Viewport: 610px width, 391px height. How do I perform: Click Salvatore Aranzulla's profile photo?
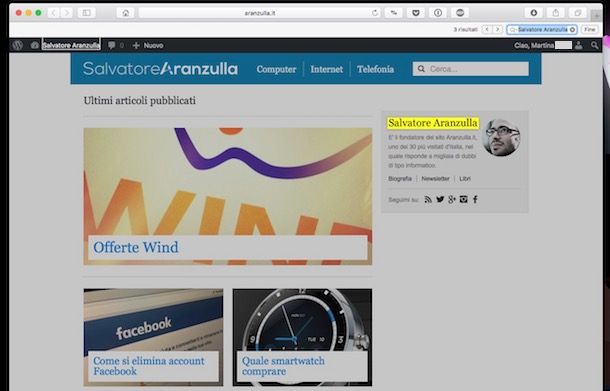pyautogui.click(x=501, y=138)
